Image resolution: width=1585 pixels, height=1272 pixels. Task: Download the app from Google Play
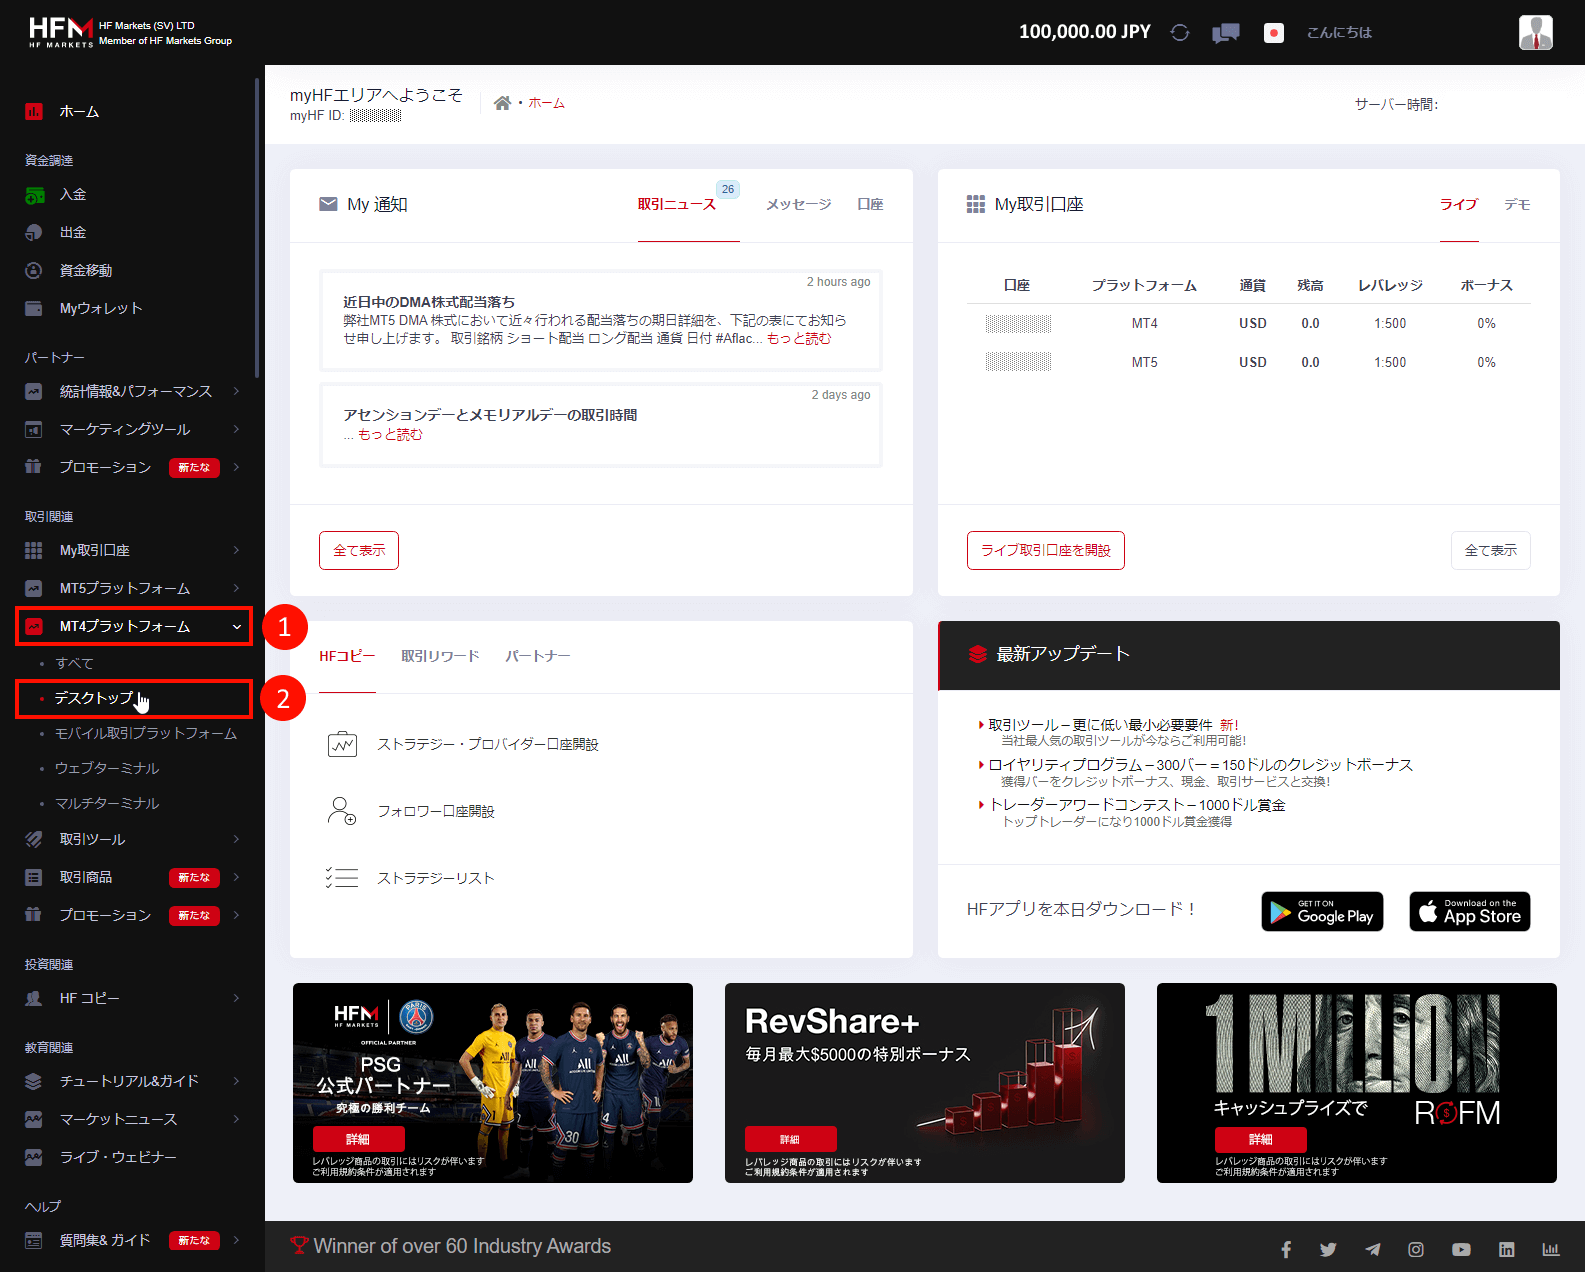1322,911
